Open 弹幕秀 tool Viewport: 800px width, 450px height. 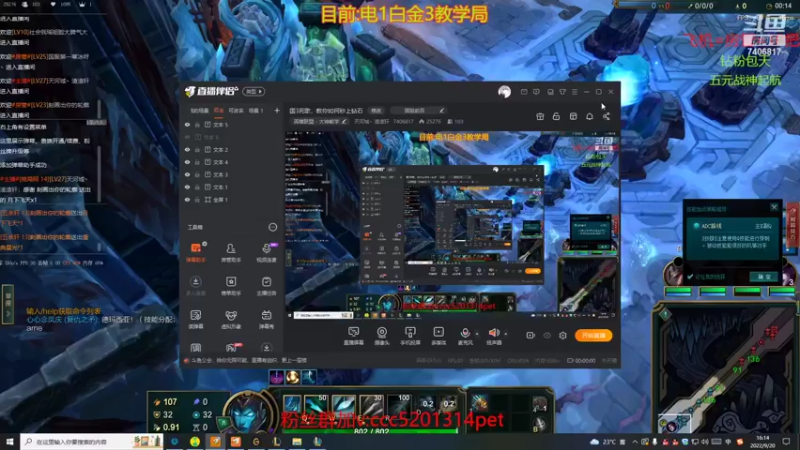click(x=266, y=319)
